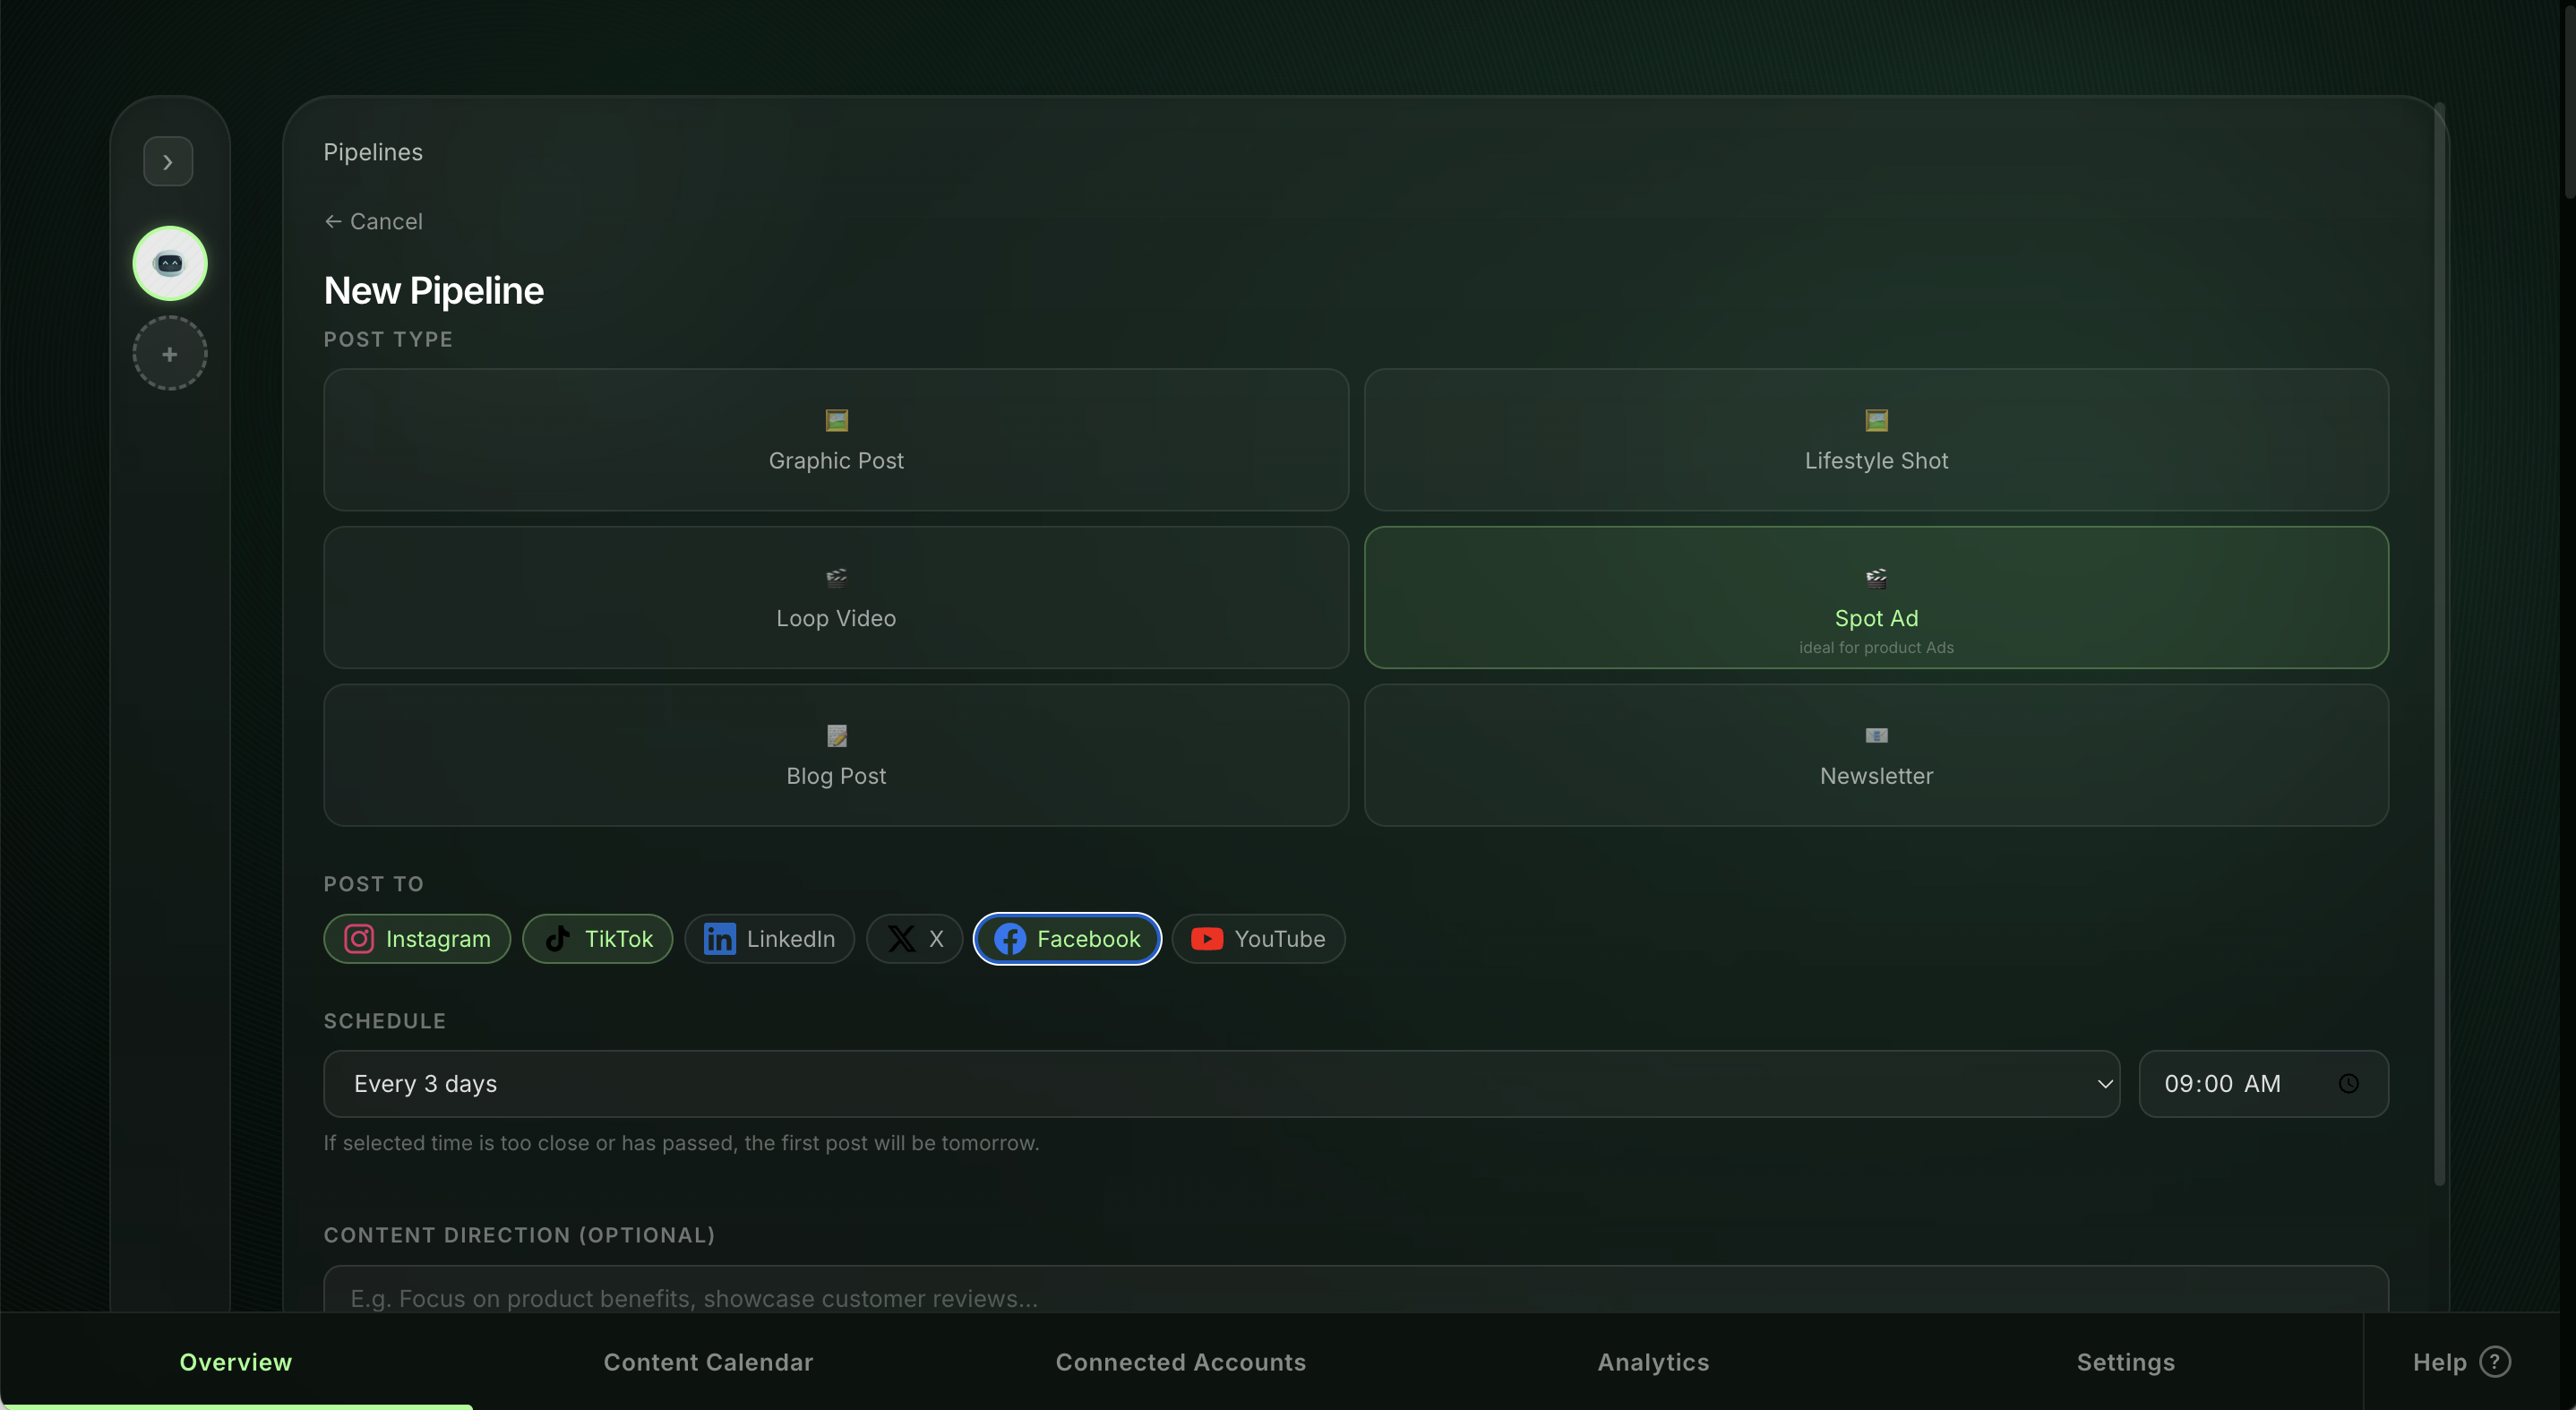Image resolution: width=2576 pixels, height=1410 pixels.
Task: Go to Connected Accounts tab
Action: [1180, 1362]
